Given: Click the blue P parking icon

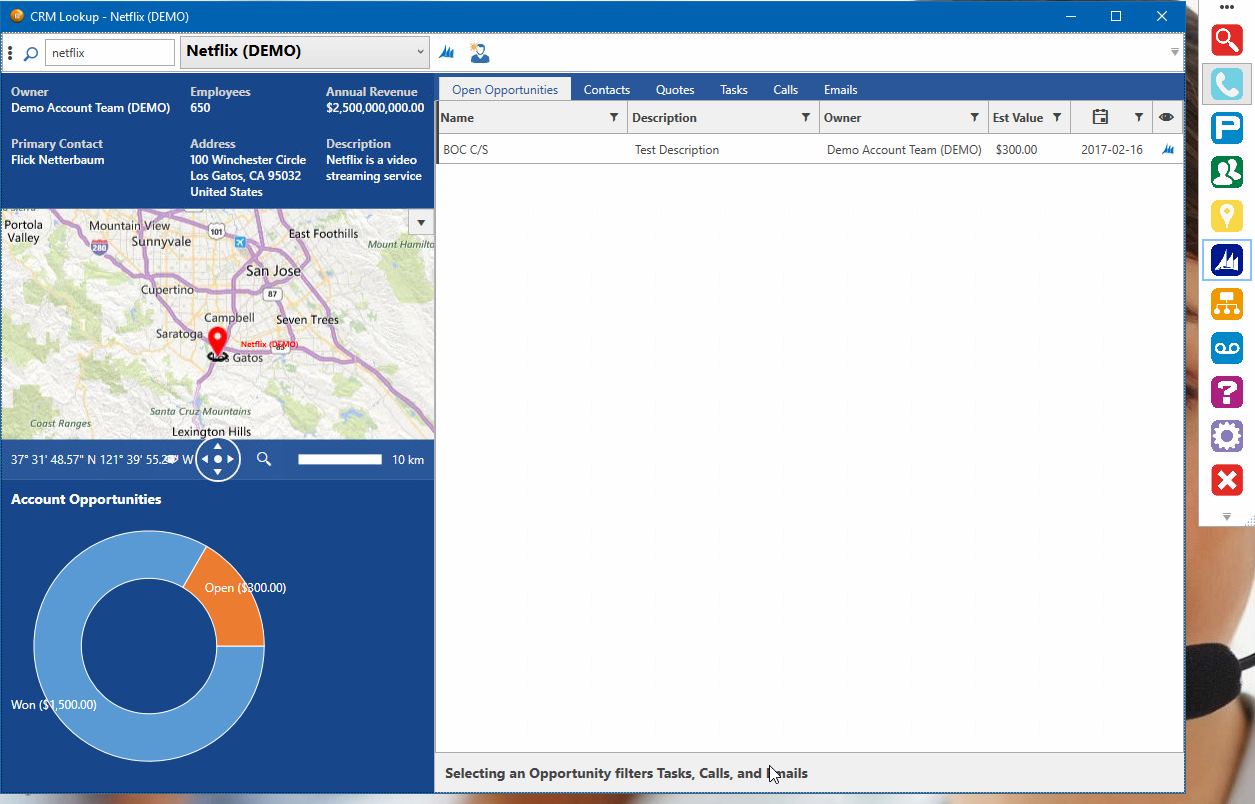Looking at the screenshot, I should pos(1226,128).
